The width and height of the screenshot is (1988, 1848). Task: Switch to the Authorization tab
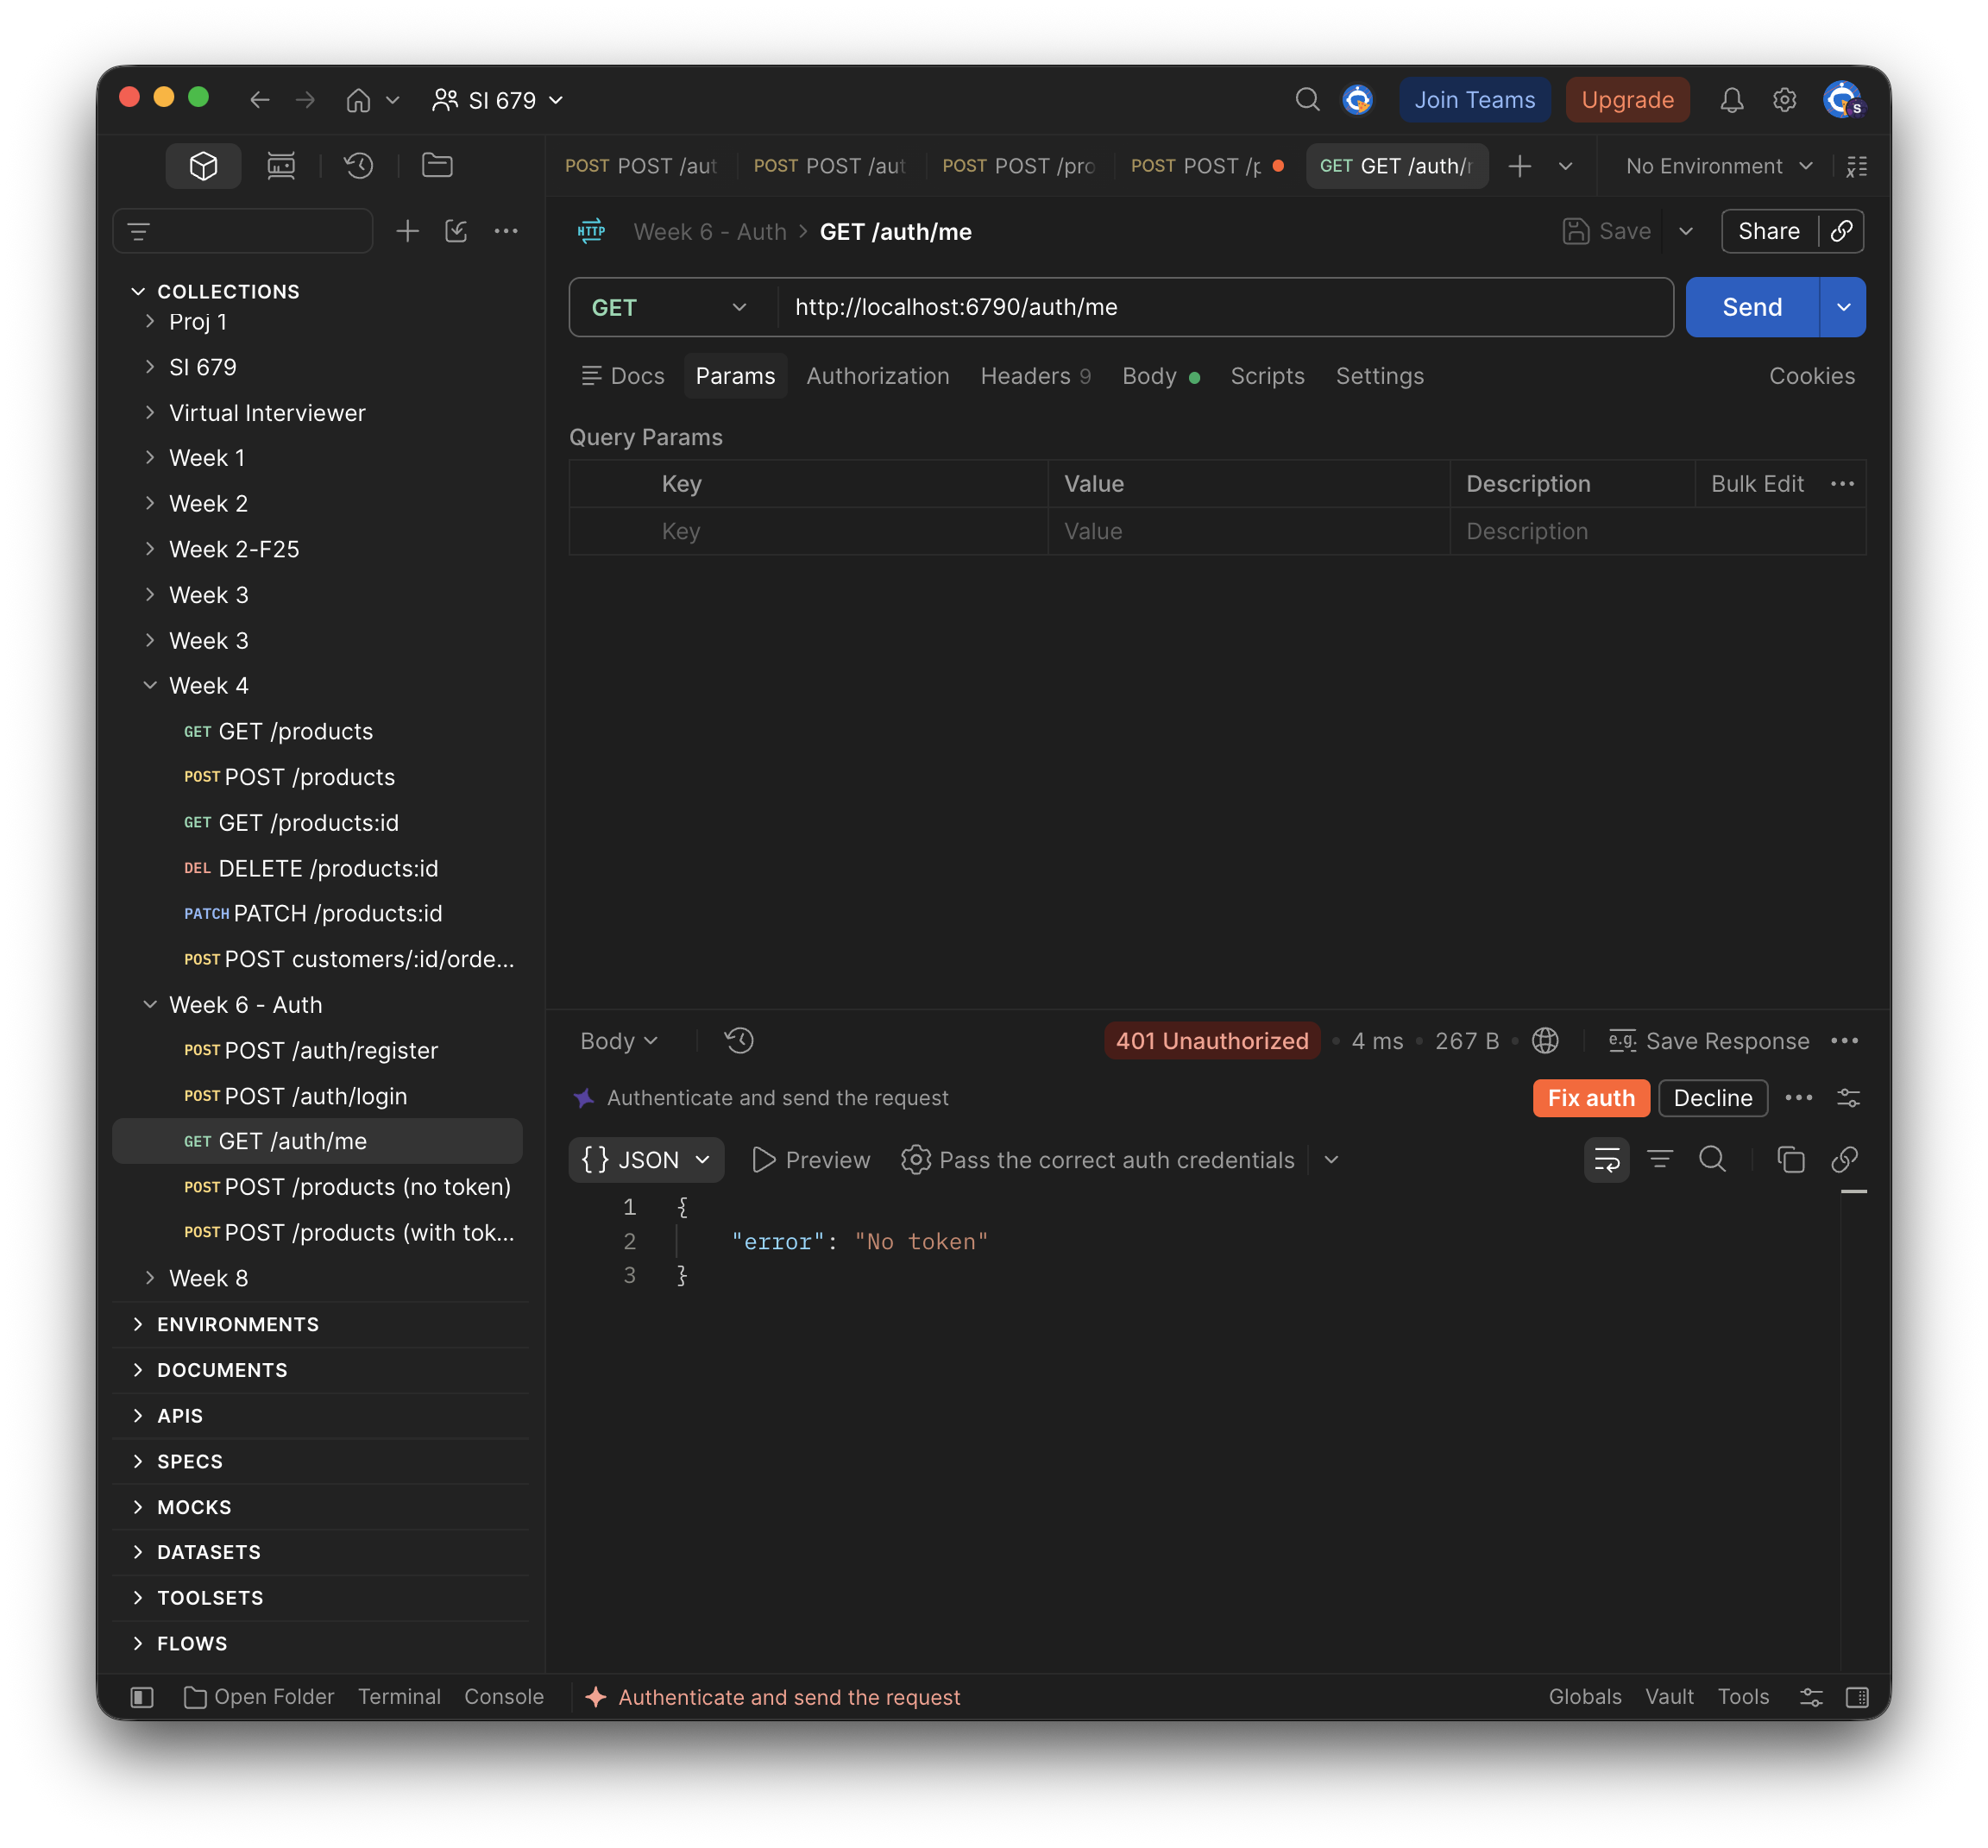coord(878,376)
